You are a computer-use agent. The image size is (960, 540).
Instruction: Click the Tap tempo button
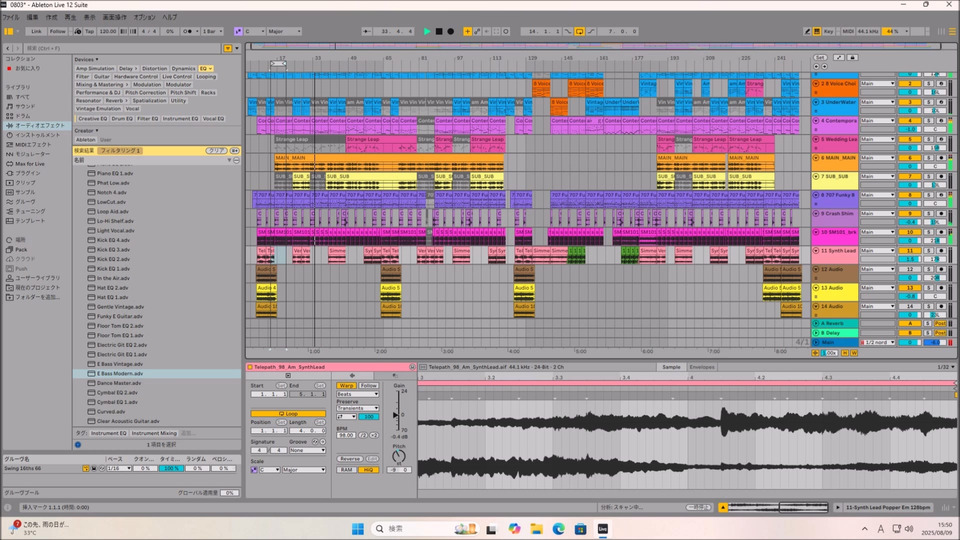(89, 31)
